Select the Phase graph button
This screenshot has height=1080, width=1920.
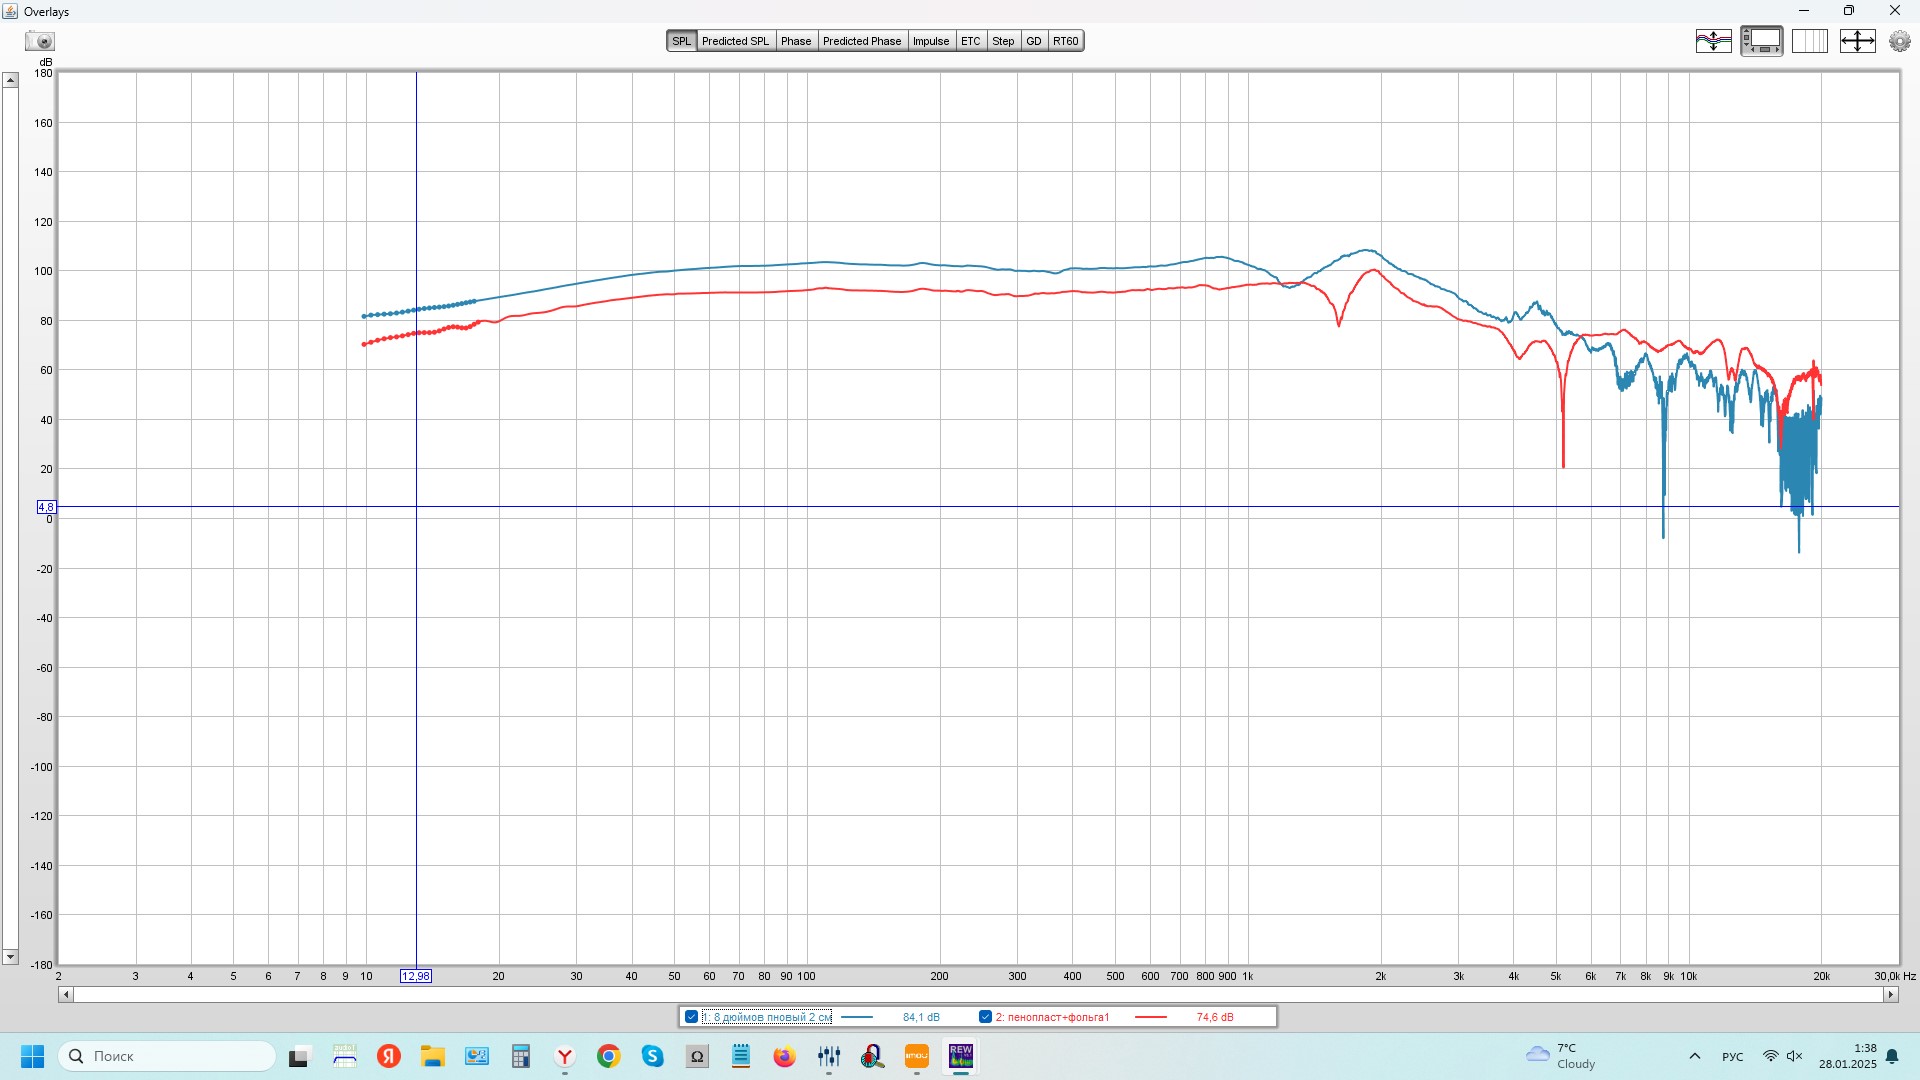(x=796, y=41)
